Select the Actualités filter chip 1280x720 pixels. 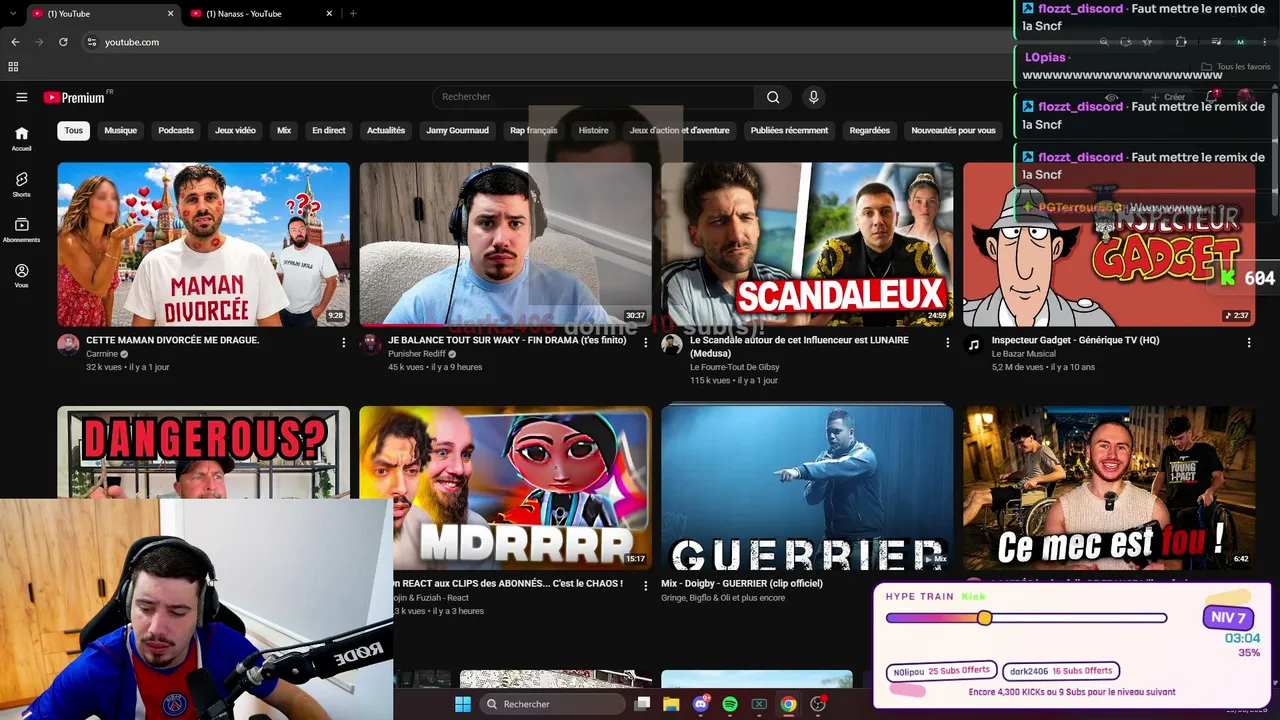point(386,130)
